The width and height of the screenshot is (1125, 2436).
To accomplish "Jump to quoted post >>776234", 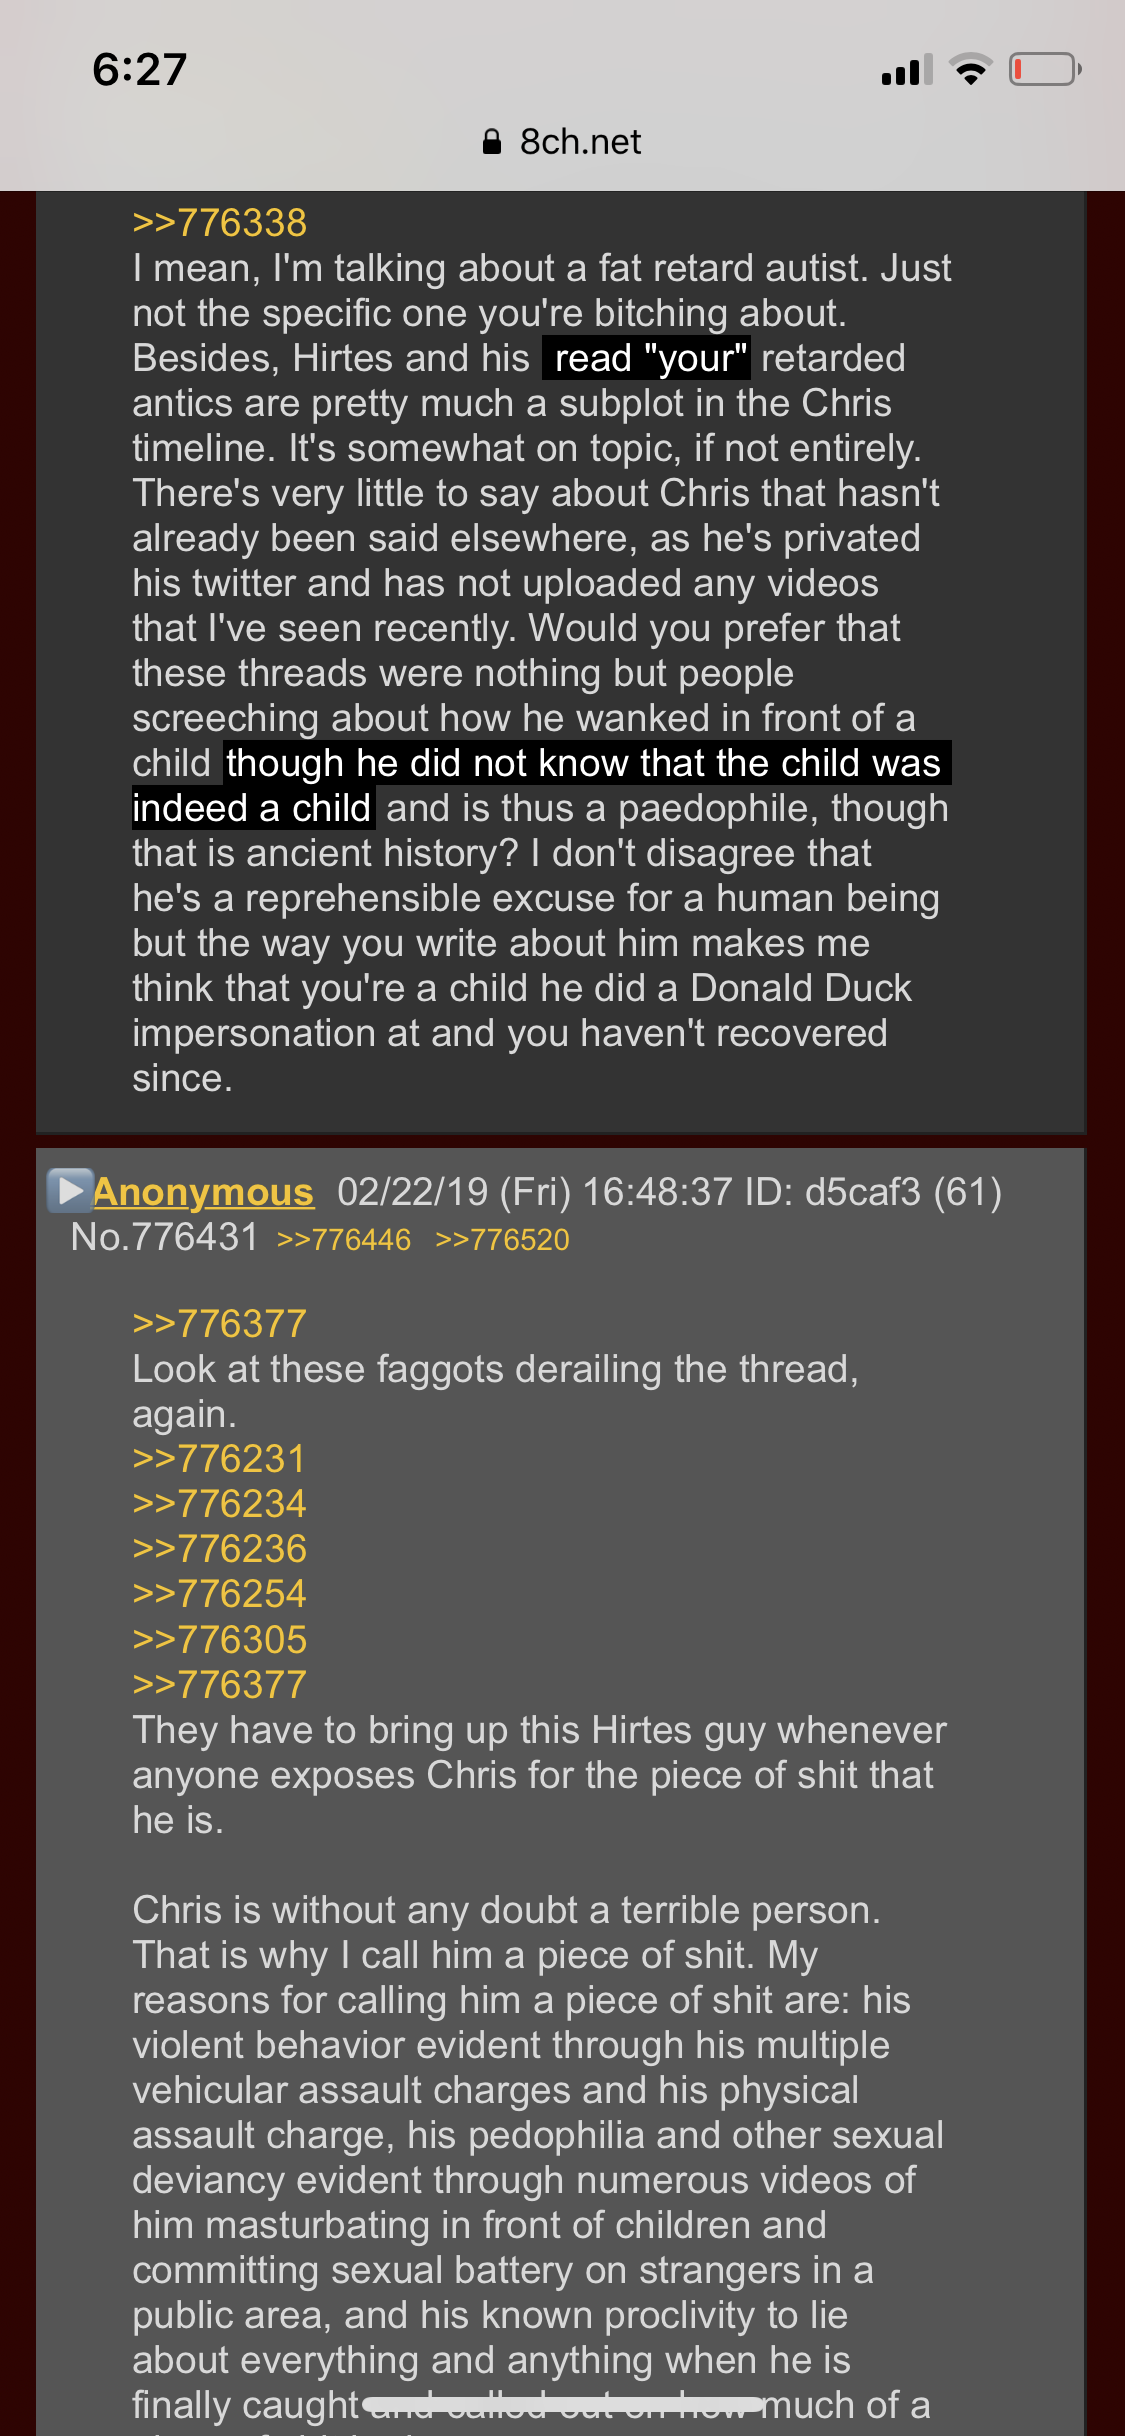I will point(219,1504).
